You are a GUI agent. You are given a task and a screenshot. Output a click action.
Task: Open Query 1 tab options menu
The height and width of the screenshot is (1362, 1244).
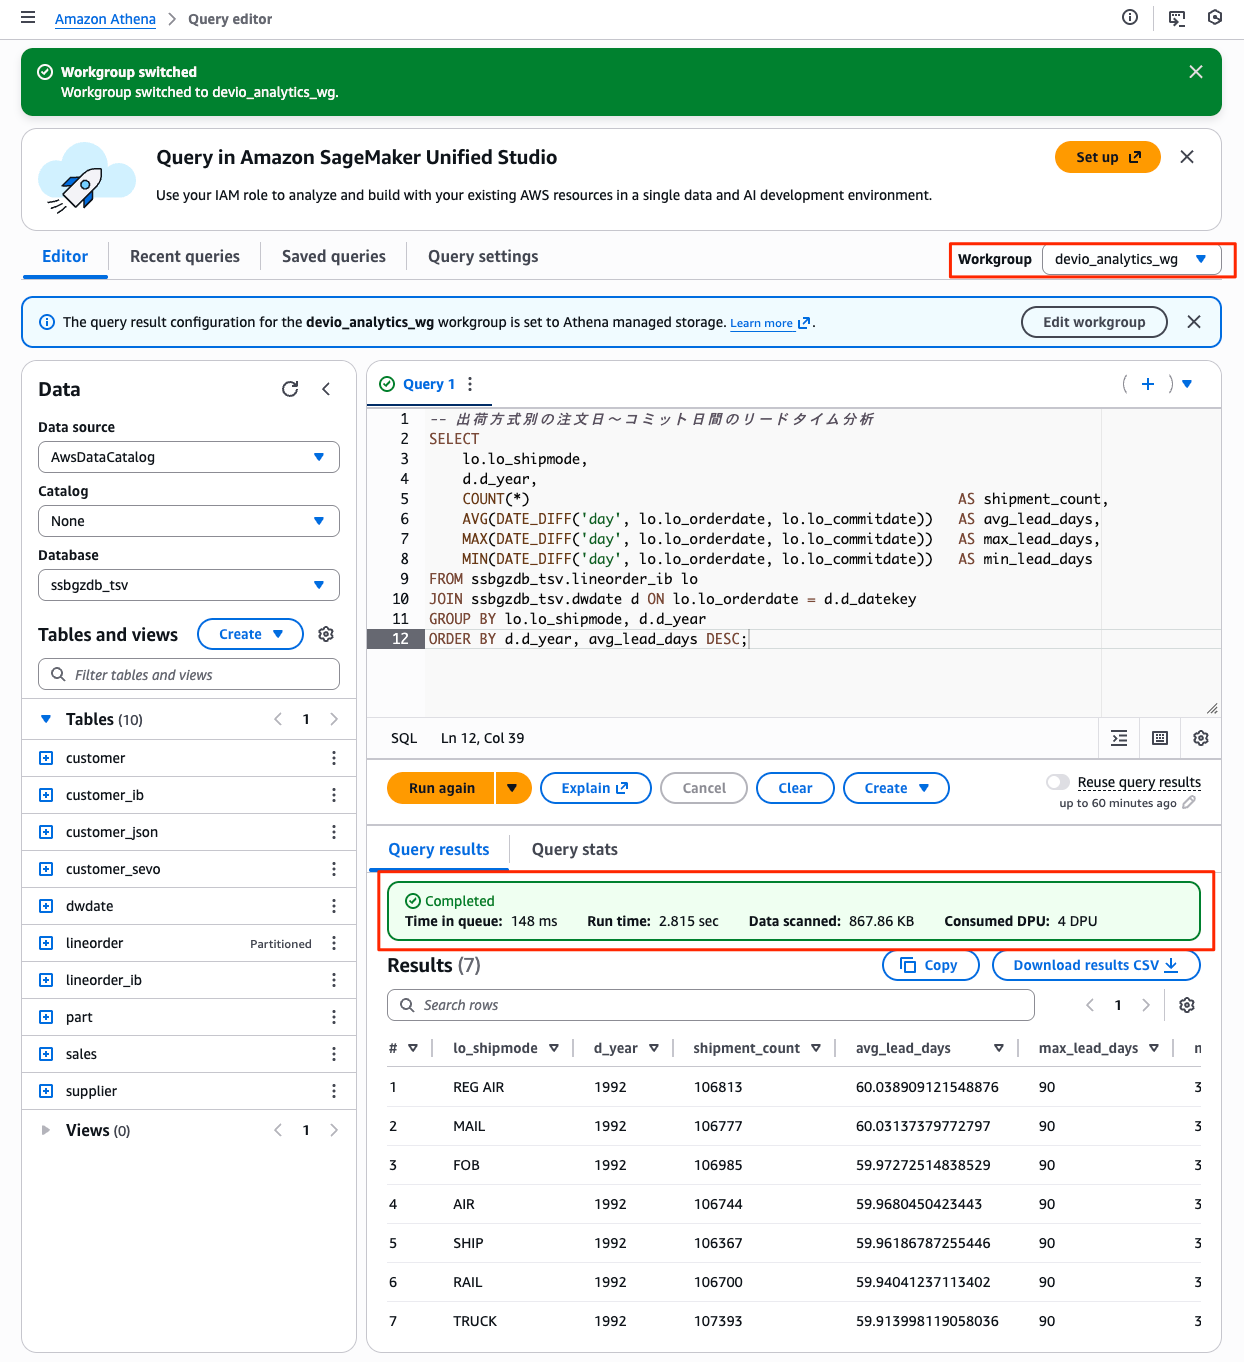coord(470,384)
